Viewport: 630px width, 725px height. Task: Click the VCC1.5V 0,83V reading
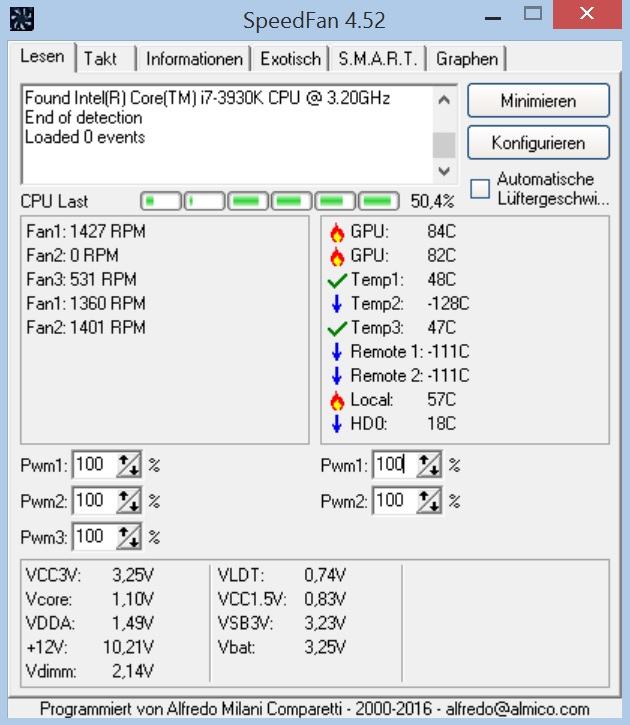tap(281, 599)
